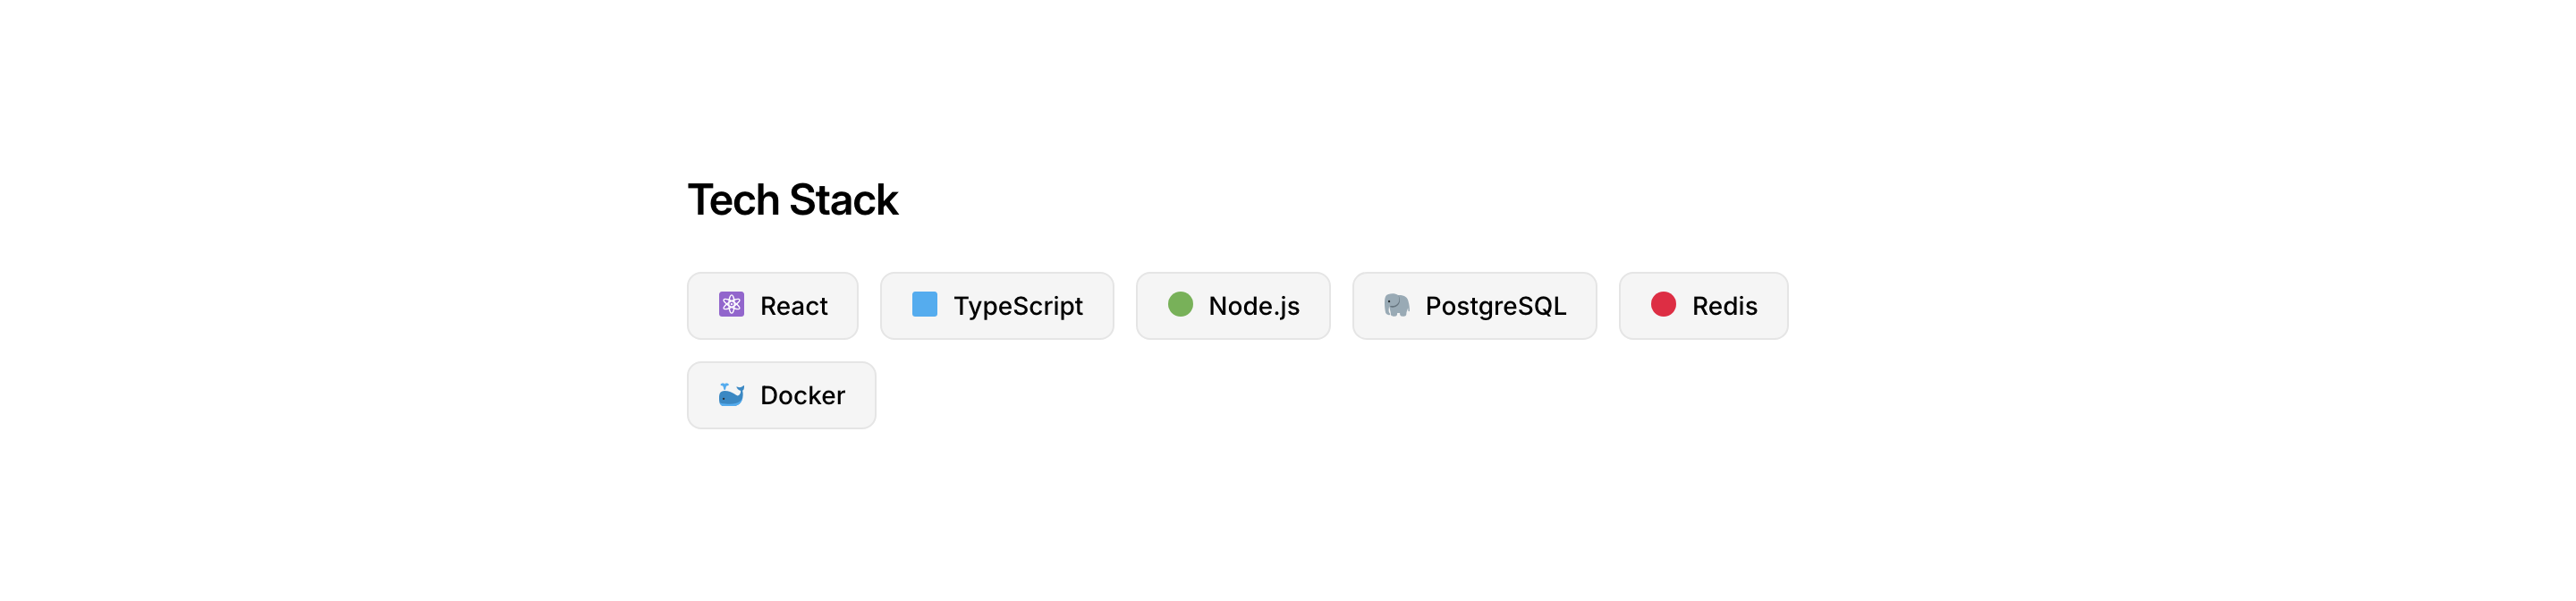This screenshot has width=2576, height=601.
Task: Click the blue TypeScript square icon
Action: 924,305
